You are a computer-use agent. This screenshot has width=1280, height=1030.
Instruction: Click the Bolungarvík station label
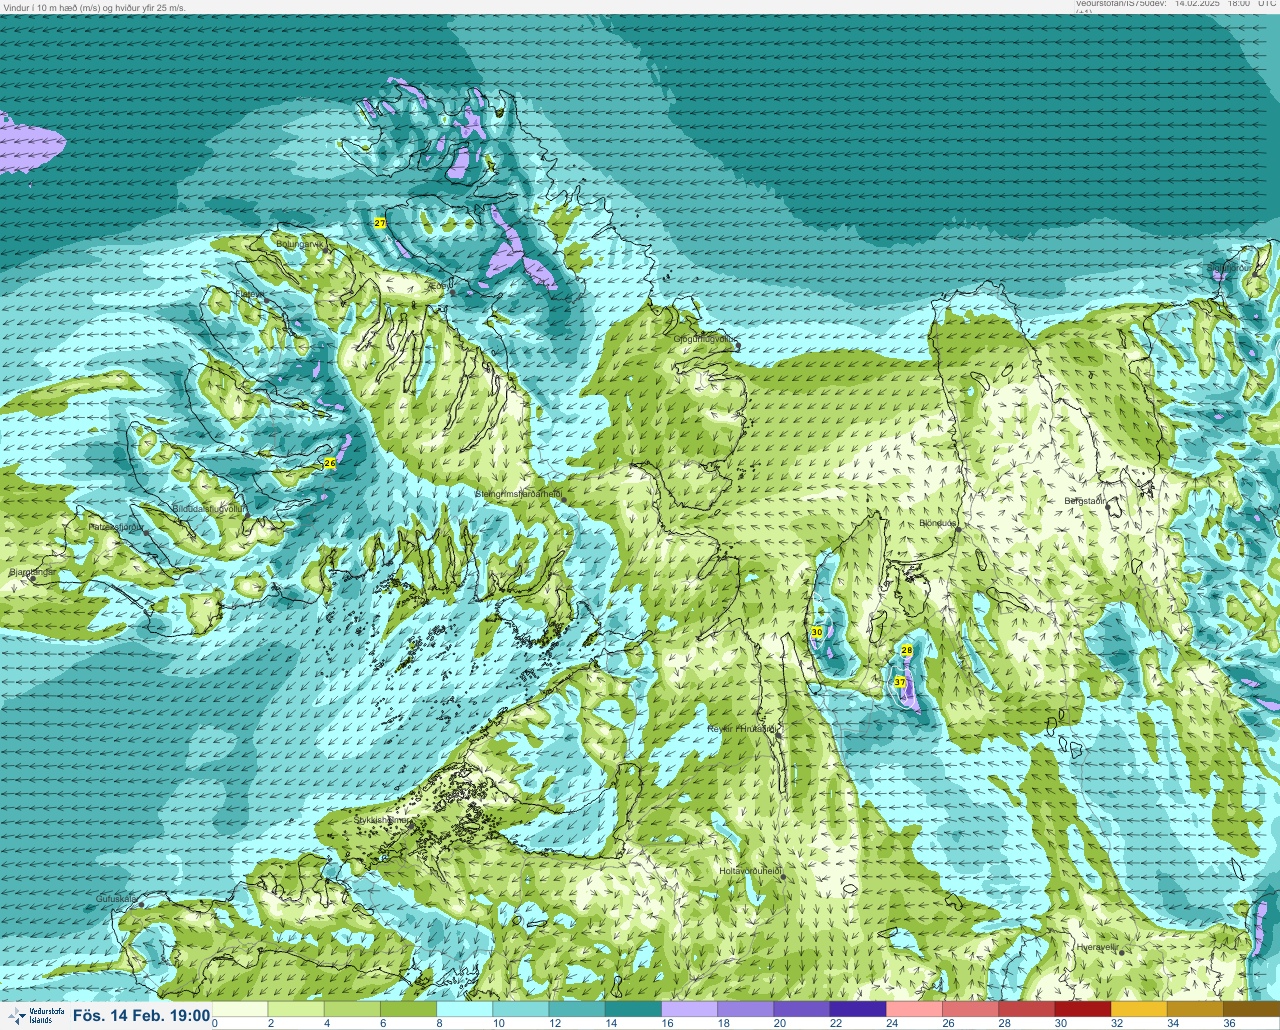click(298, 244)
